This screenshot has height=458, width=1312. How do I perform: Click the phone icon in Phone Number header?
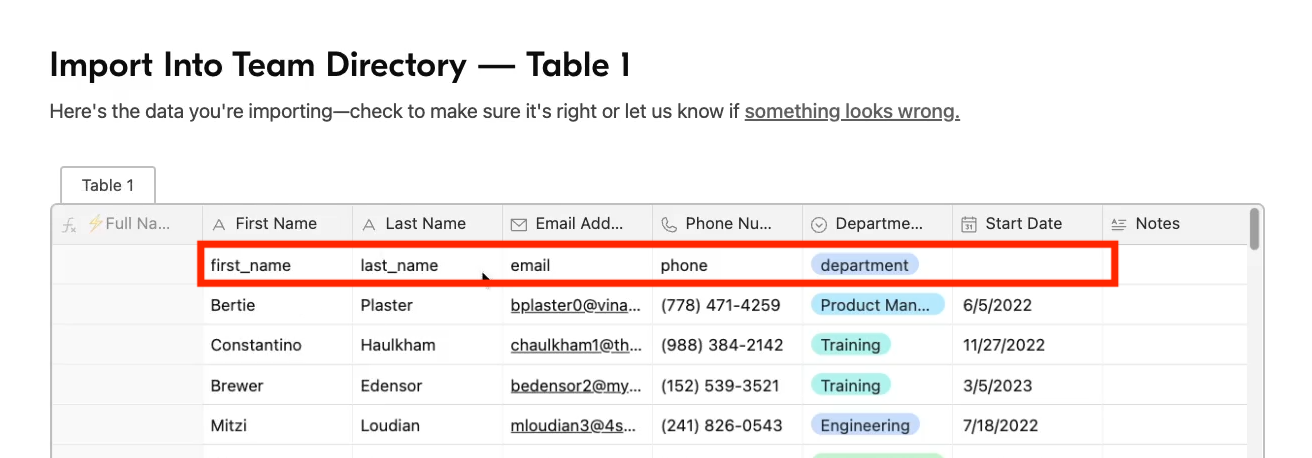(x=669, y=224)
